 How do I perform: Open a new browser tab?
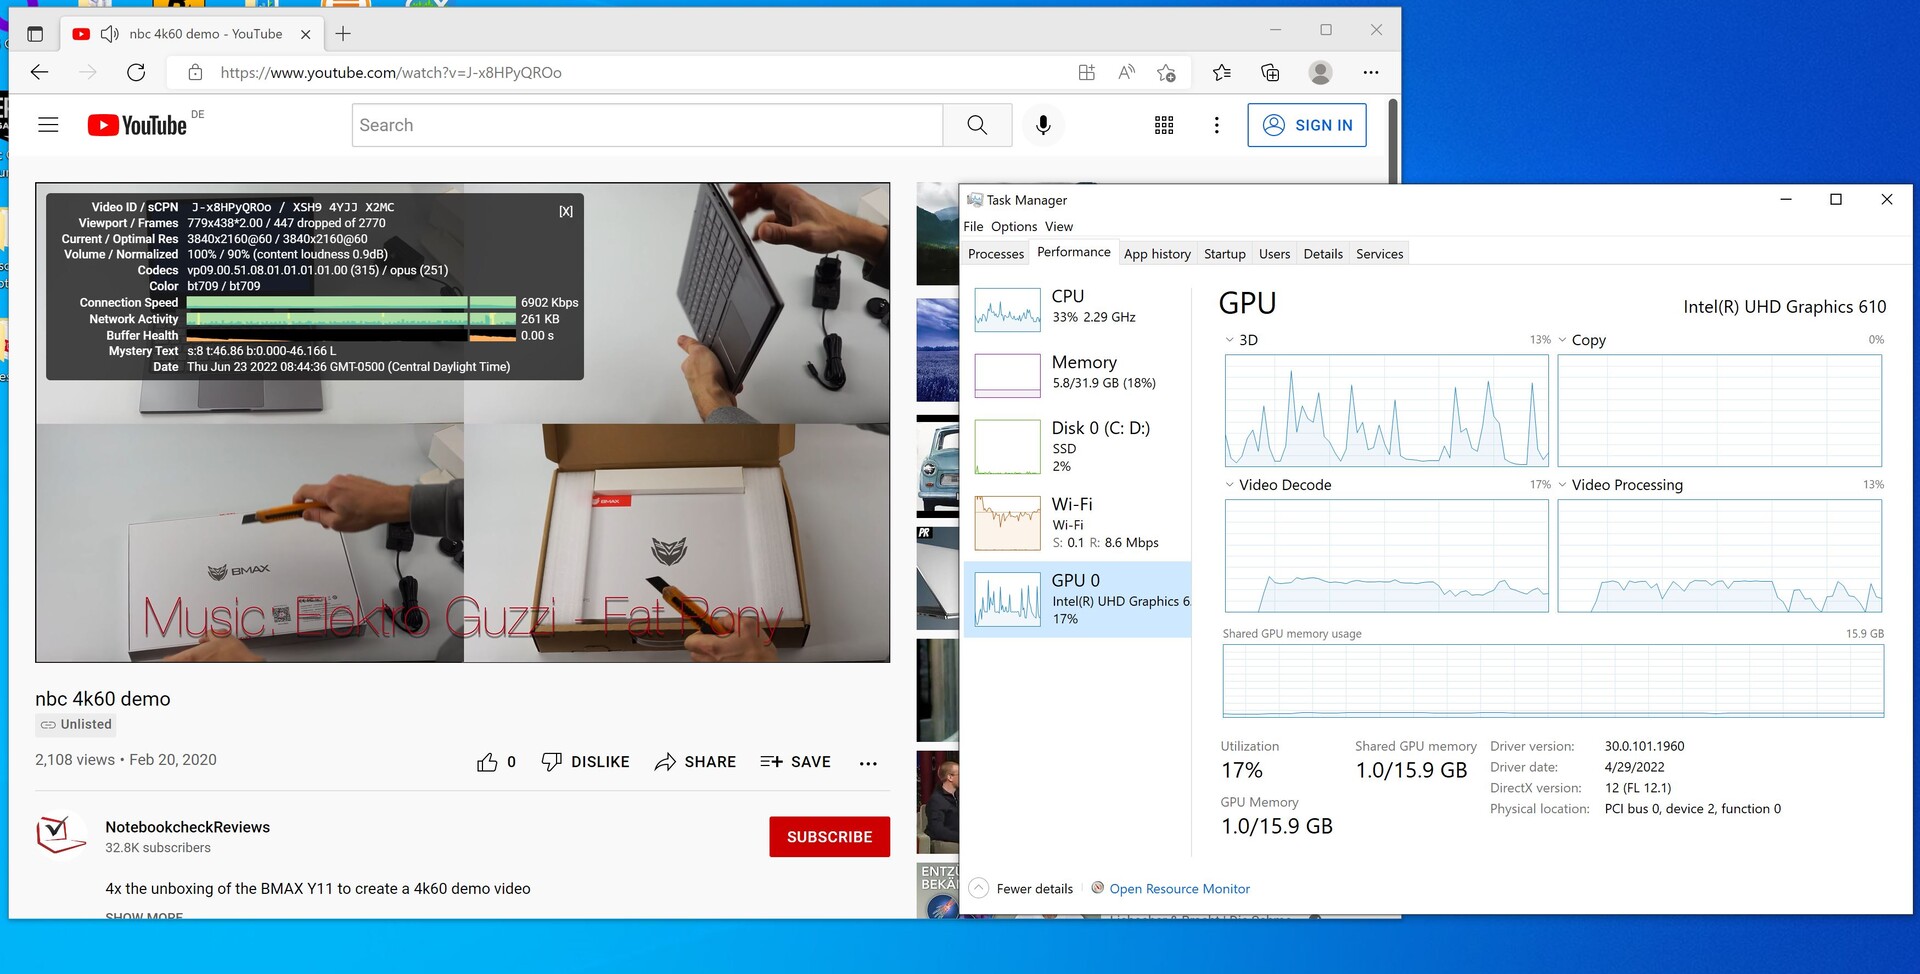pyautogui.click(x=343, y=34)
